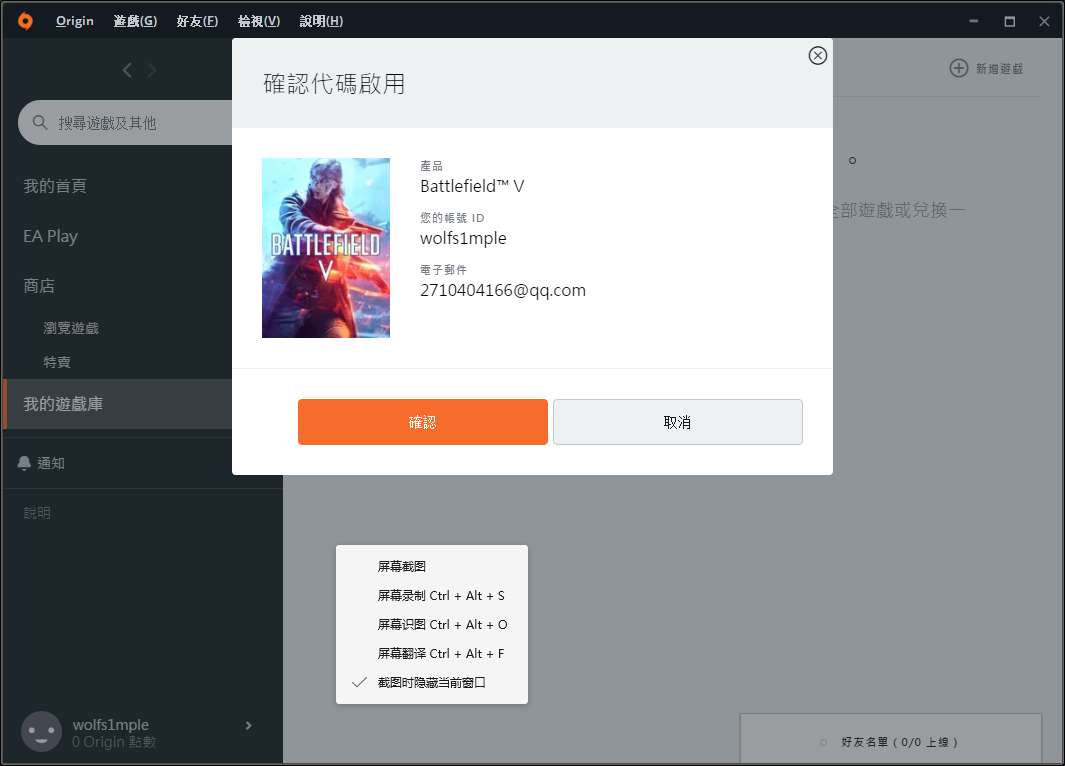Click the account ID wolfs1mple in dialog
1065x766 pixels.
463,238
